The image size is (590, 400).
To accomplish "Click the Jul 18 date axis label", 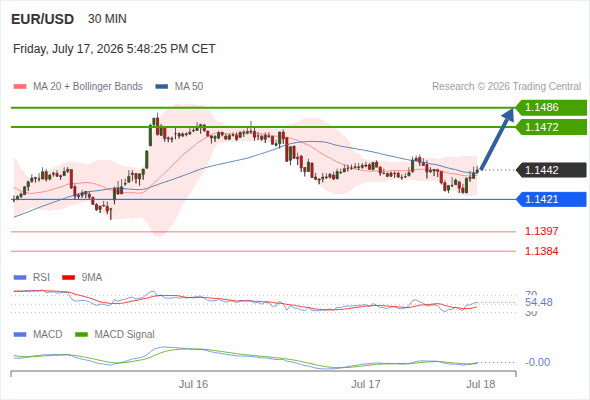I will click(x=481, y=384).
